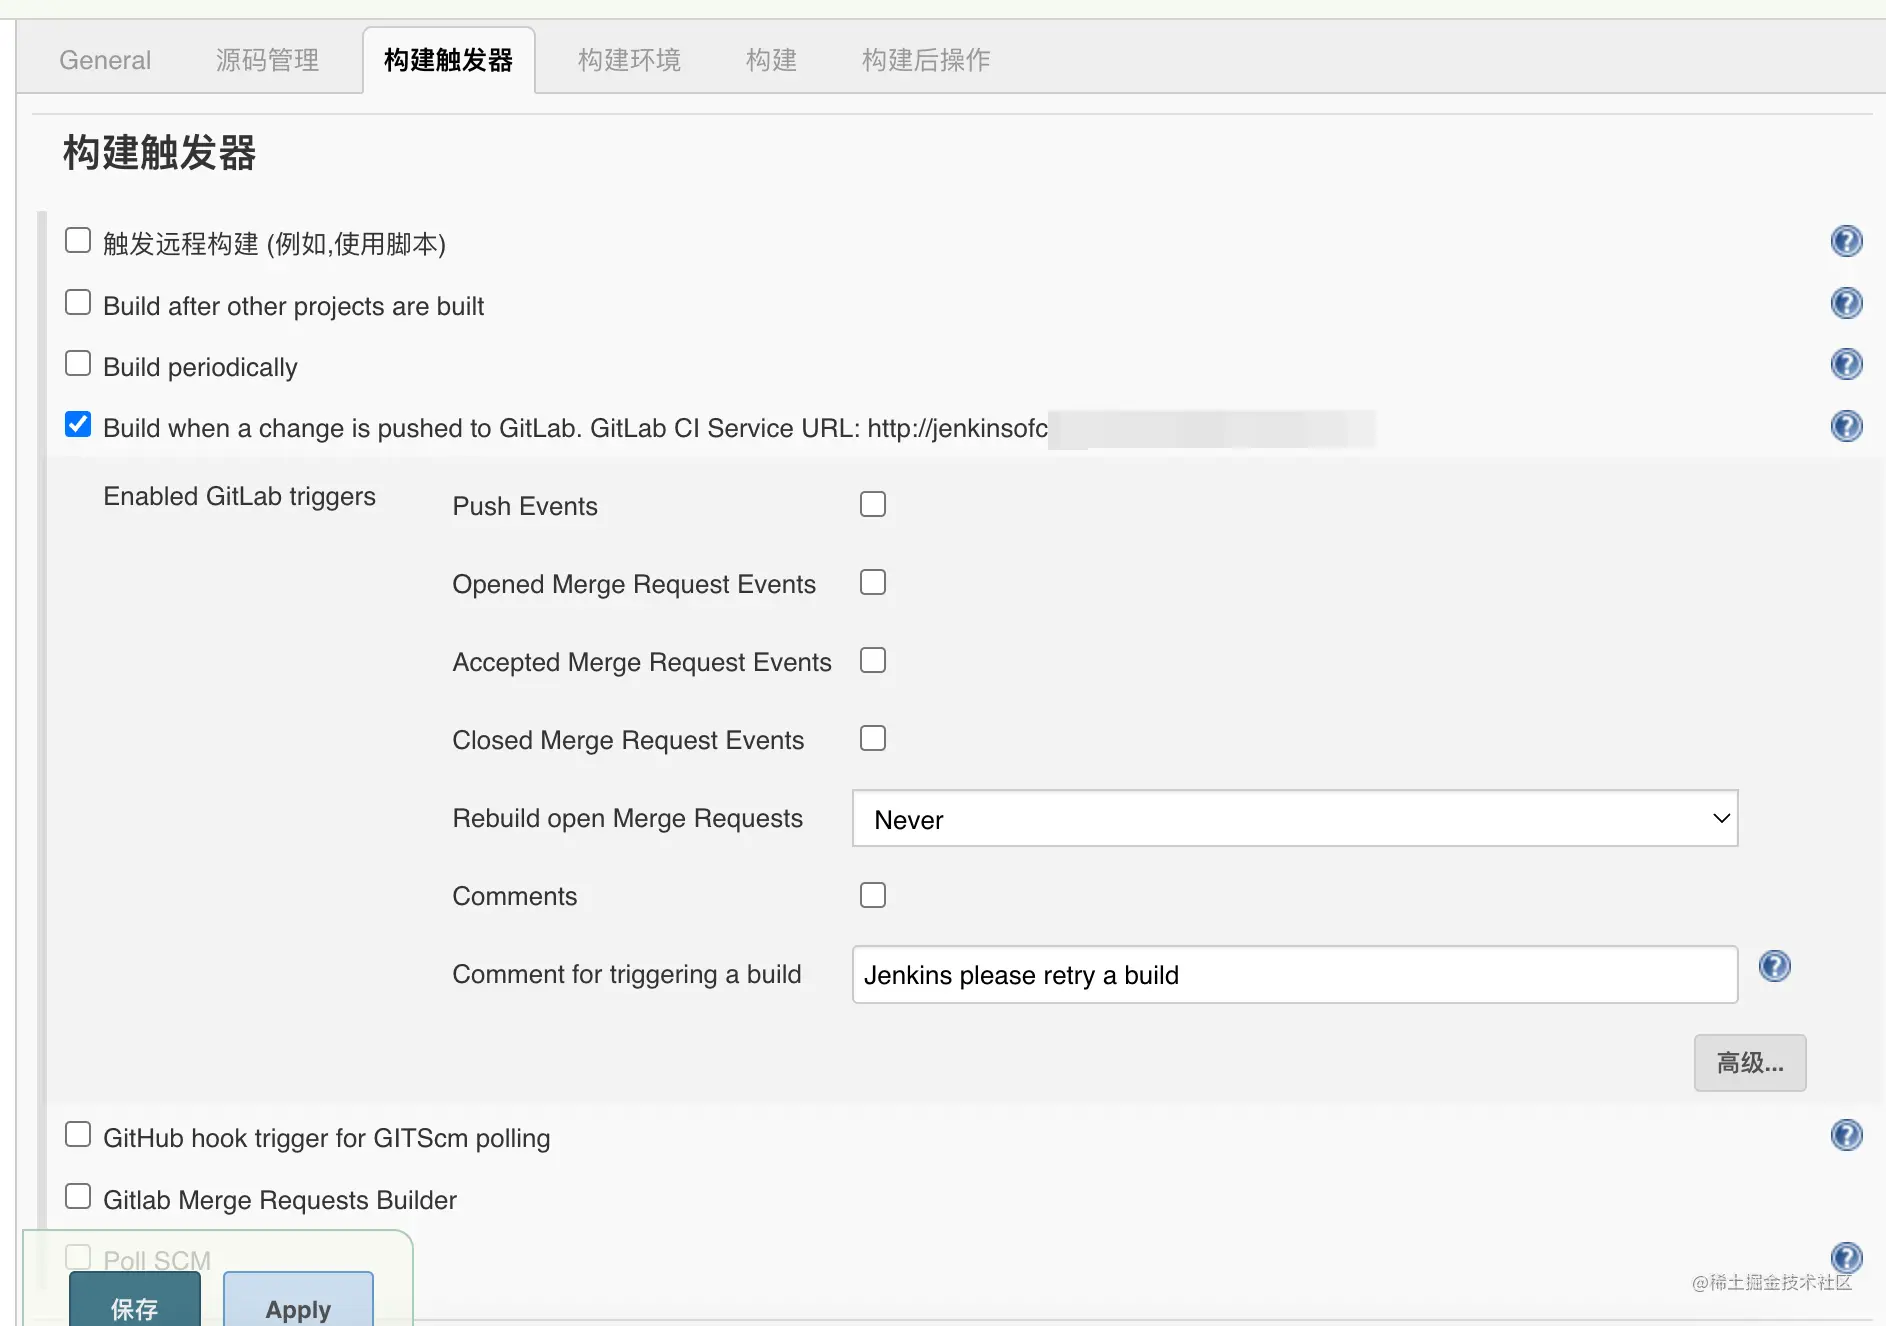Click the Enabled GitLab triggers label
1886x1326 pixels.
[x=240, y=497]
